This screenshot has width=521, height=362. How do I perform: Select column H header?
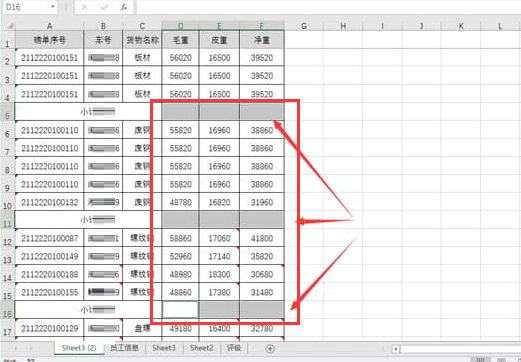[343, 26]
